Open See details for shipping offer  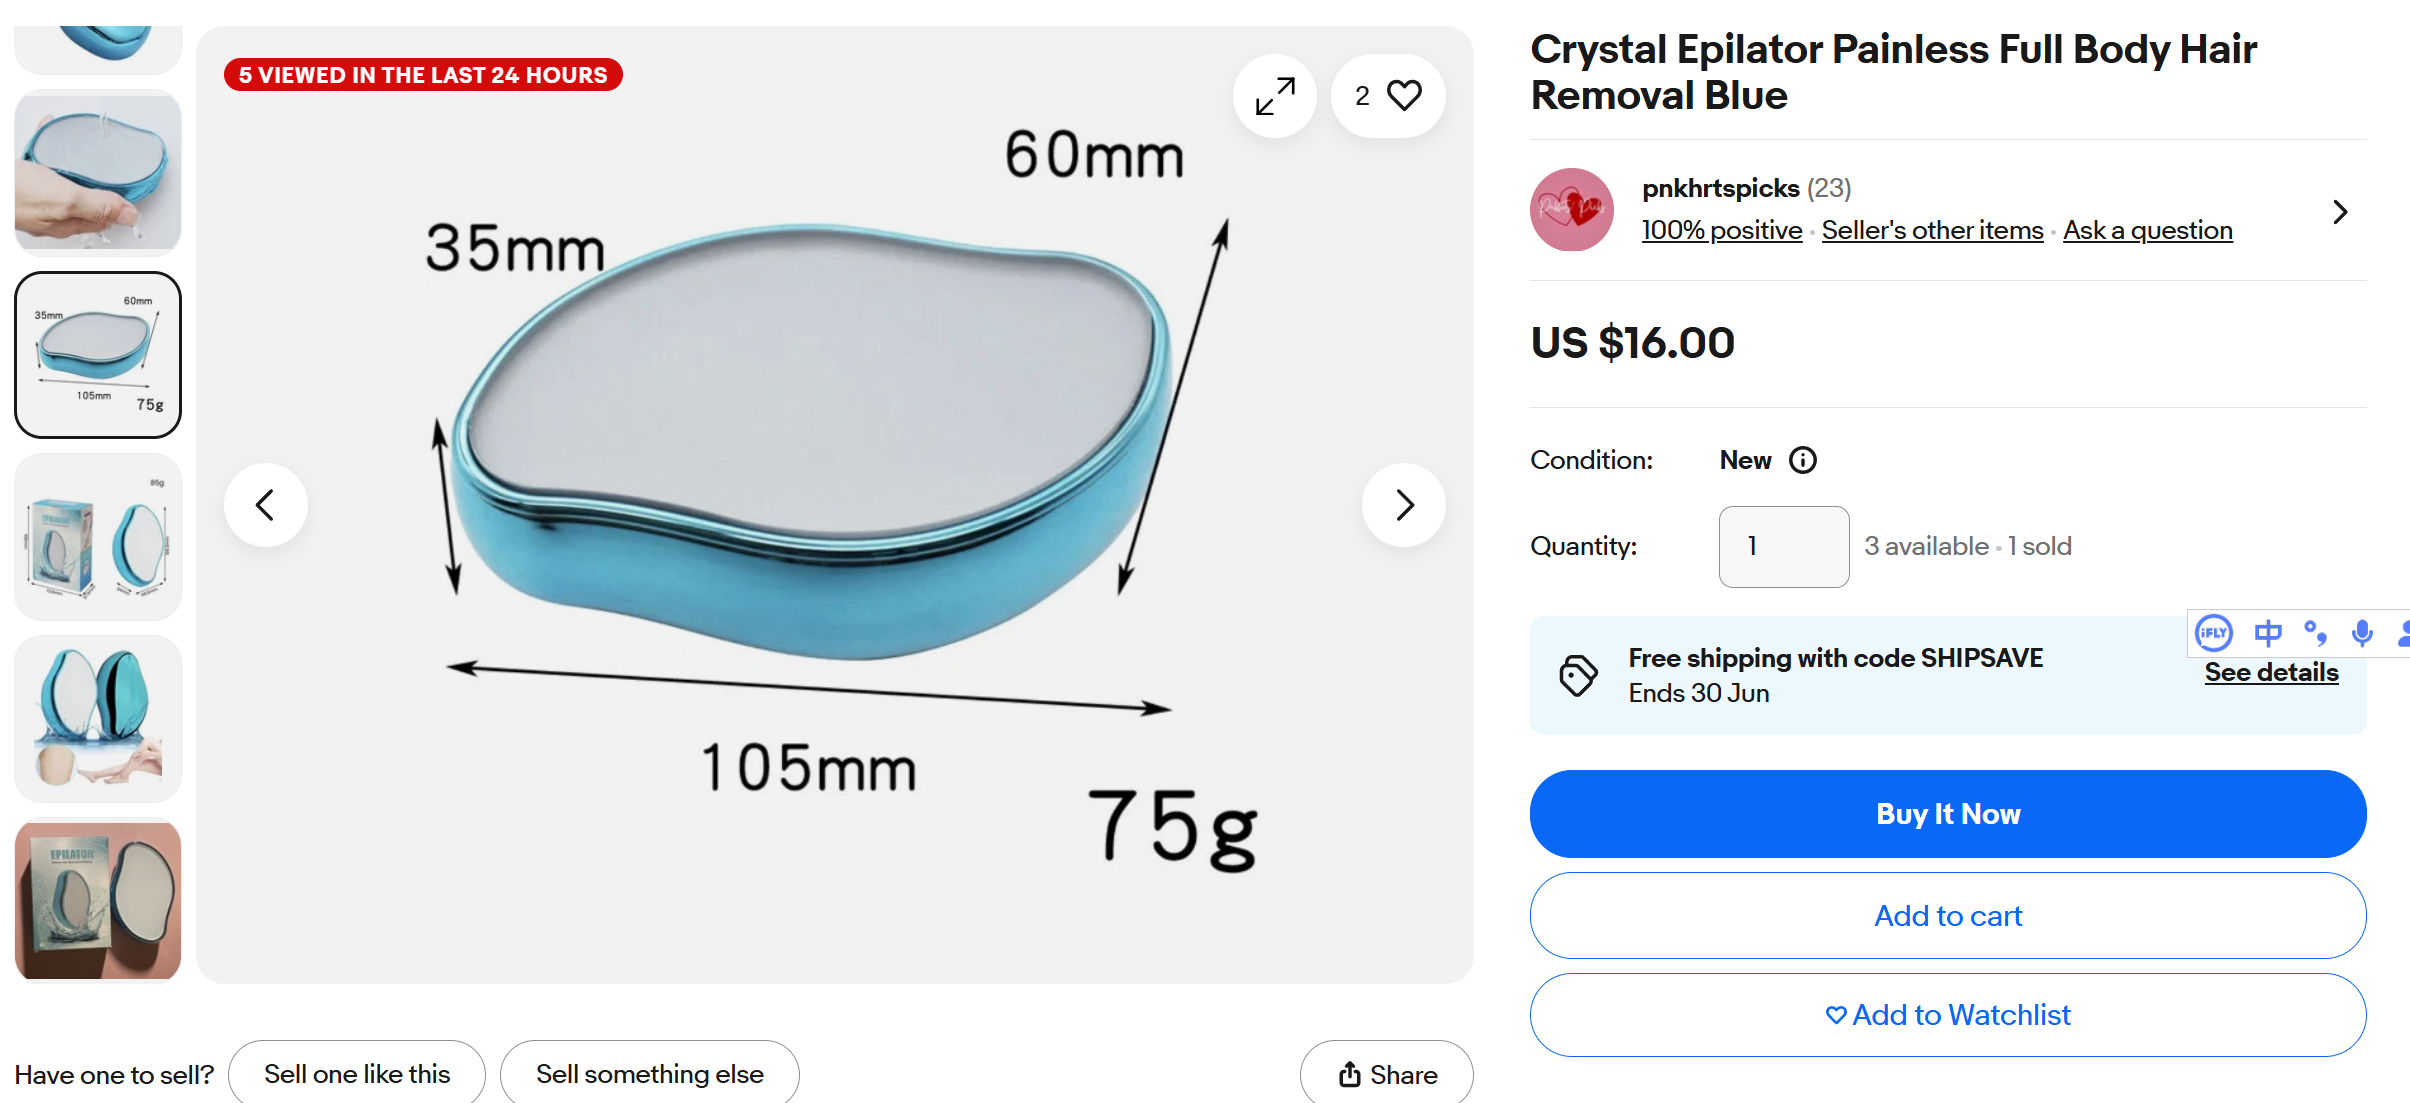coord(2271,673)
